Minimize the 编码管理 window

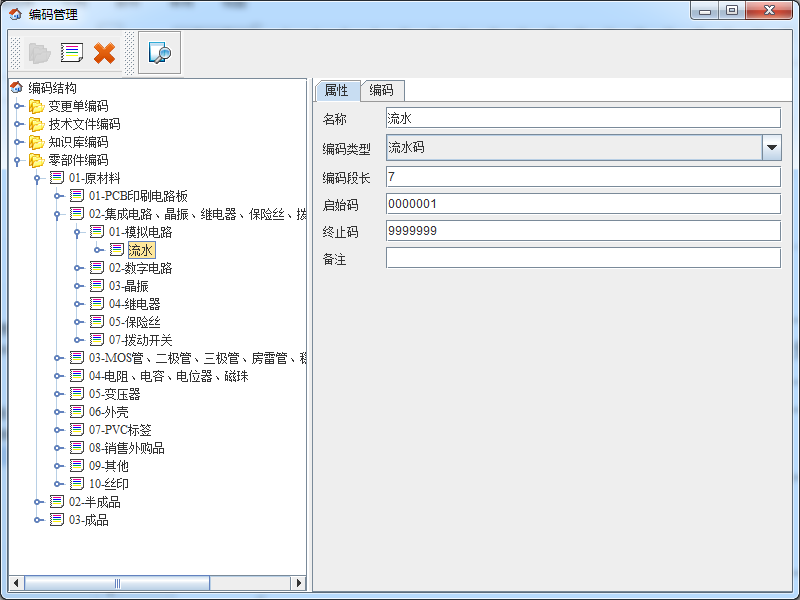tap(705, 11)
